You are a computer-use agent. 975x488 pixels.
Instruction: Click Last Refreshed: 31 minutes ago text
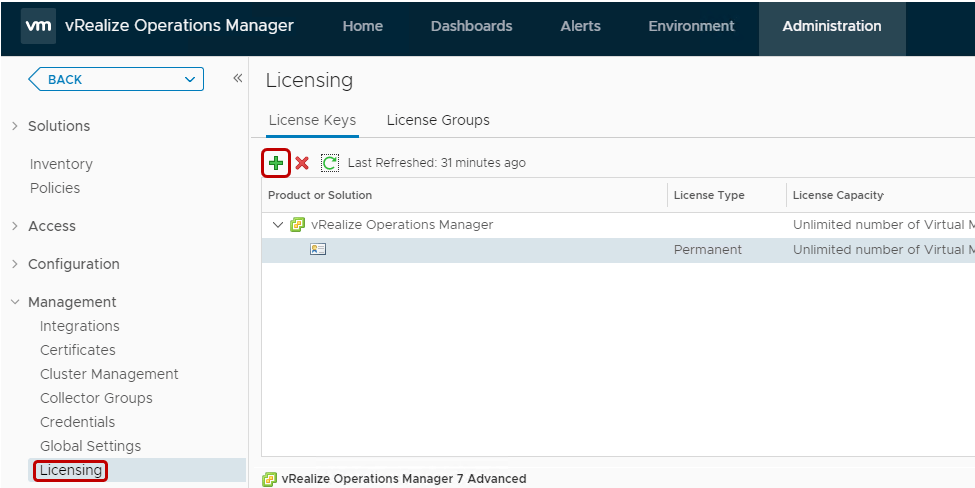point(437,163)
